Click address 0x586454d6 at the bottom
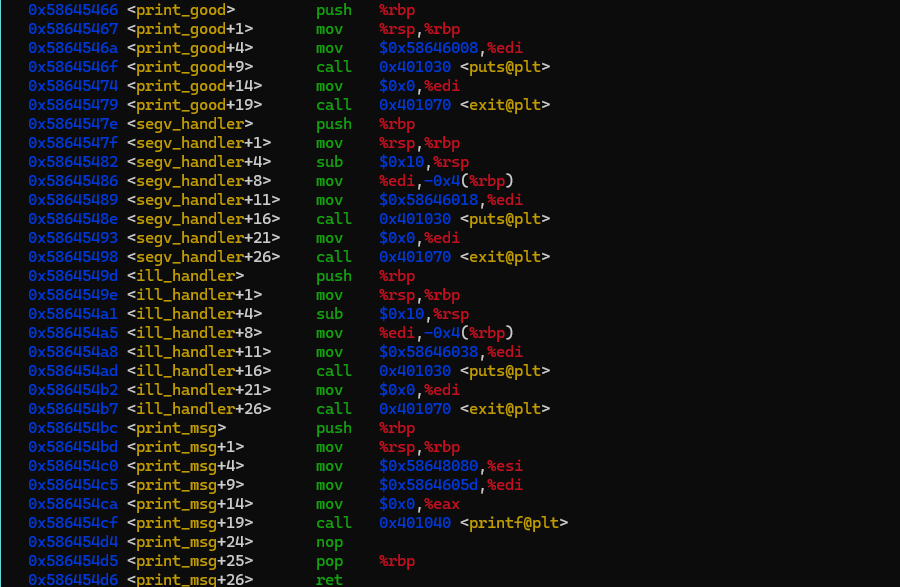The height and width of the screenshot is (587, 900). coord(72,579)
